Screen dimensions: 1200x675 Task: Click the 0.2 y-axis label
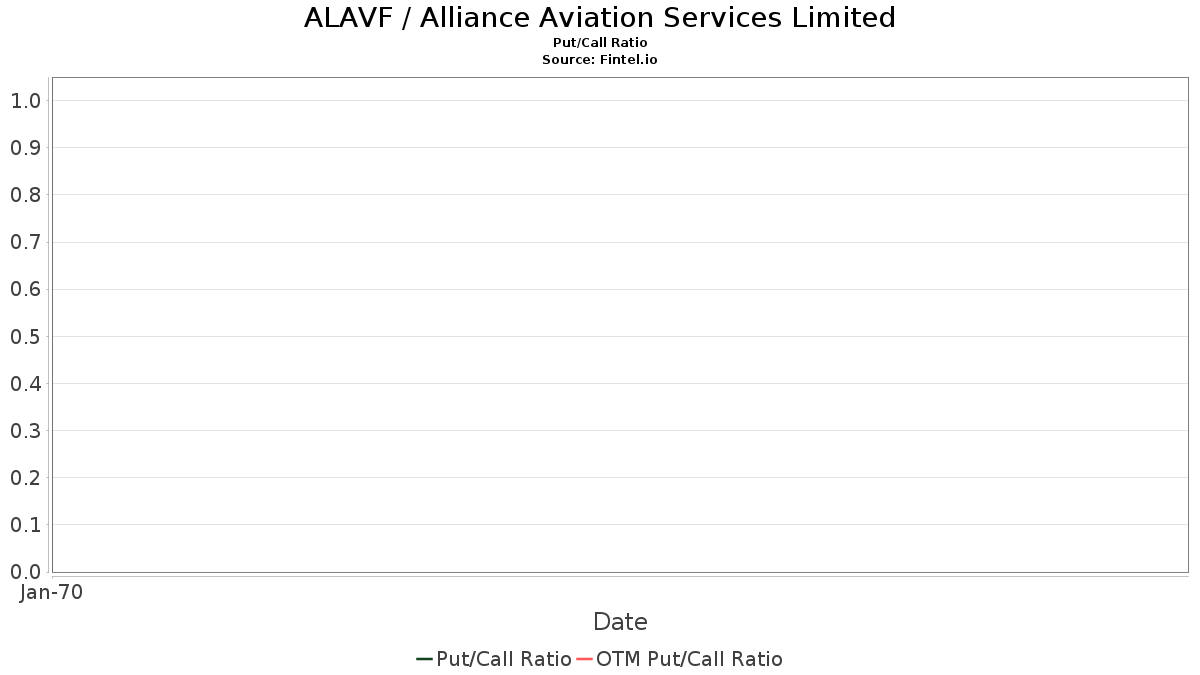coord(25,478)
